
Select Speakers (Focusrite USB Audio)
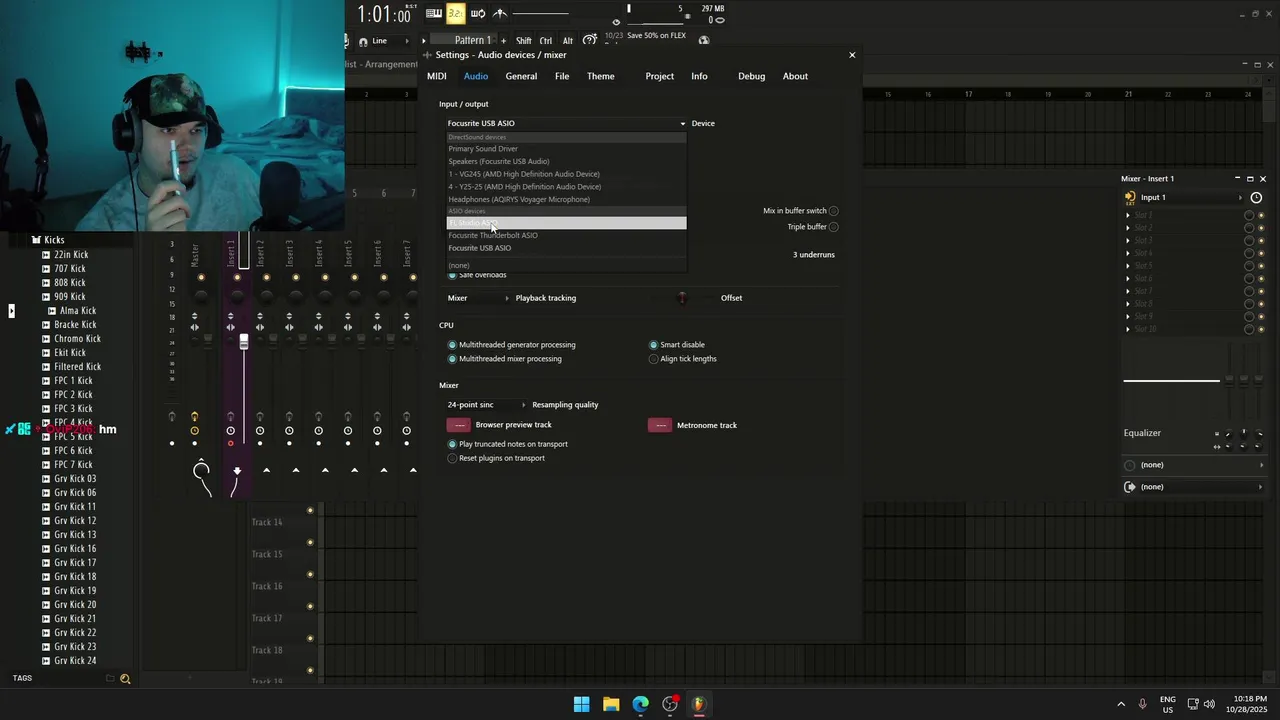click(x=566, y=161)
